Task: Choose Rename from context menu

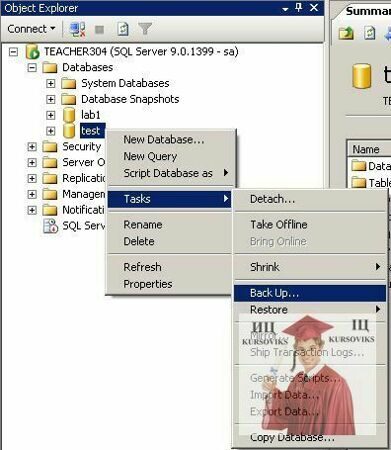Action: (170, 225)
